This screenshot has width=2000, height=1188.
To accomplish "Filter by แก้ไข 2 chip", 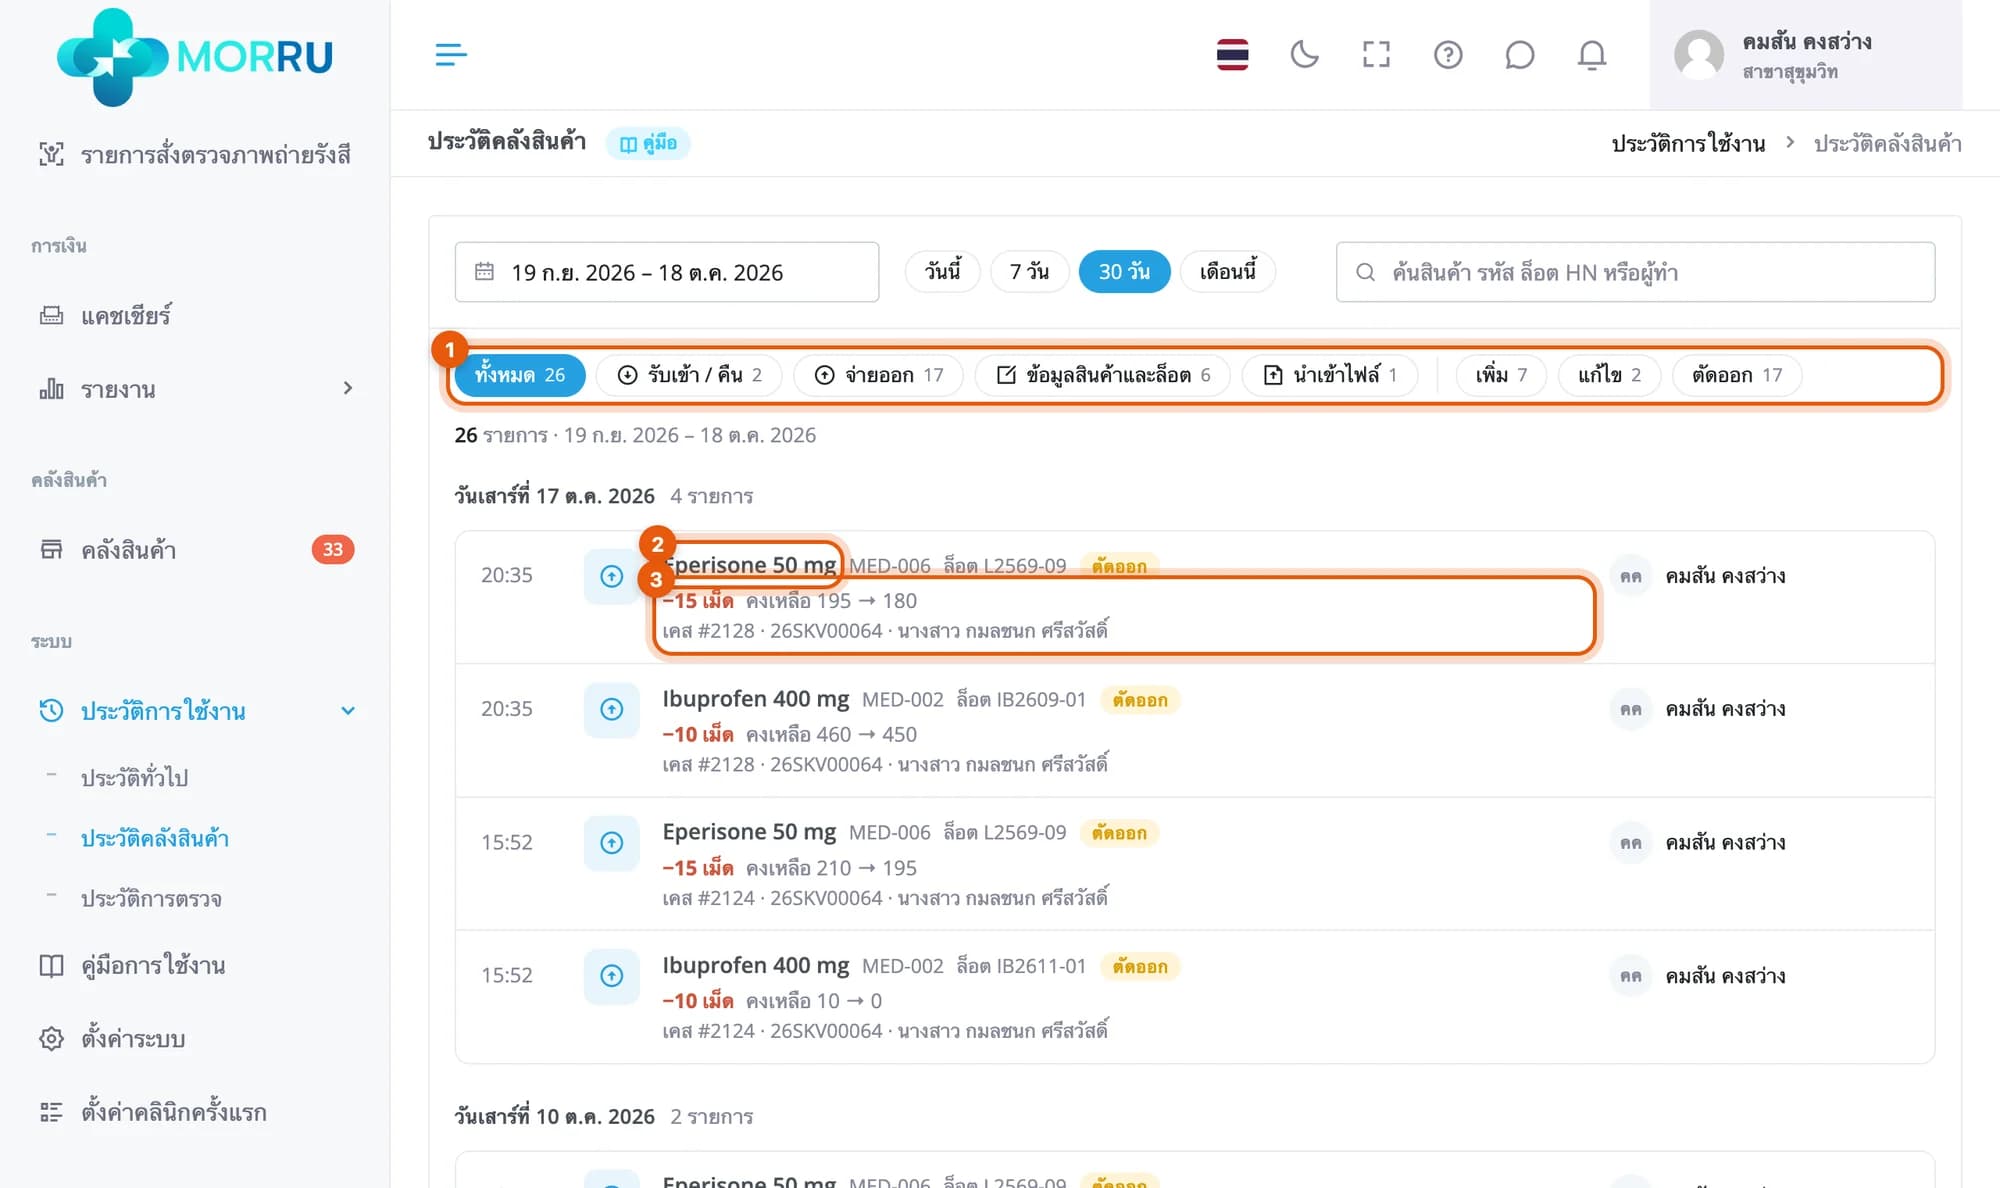I will coord(1610,375).
